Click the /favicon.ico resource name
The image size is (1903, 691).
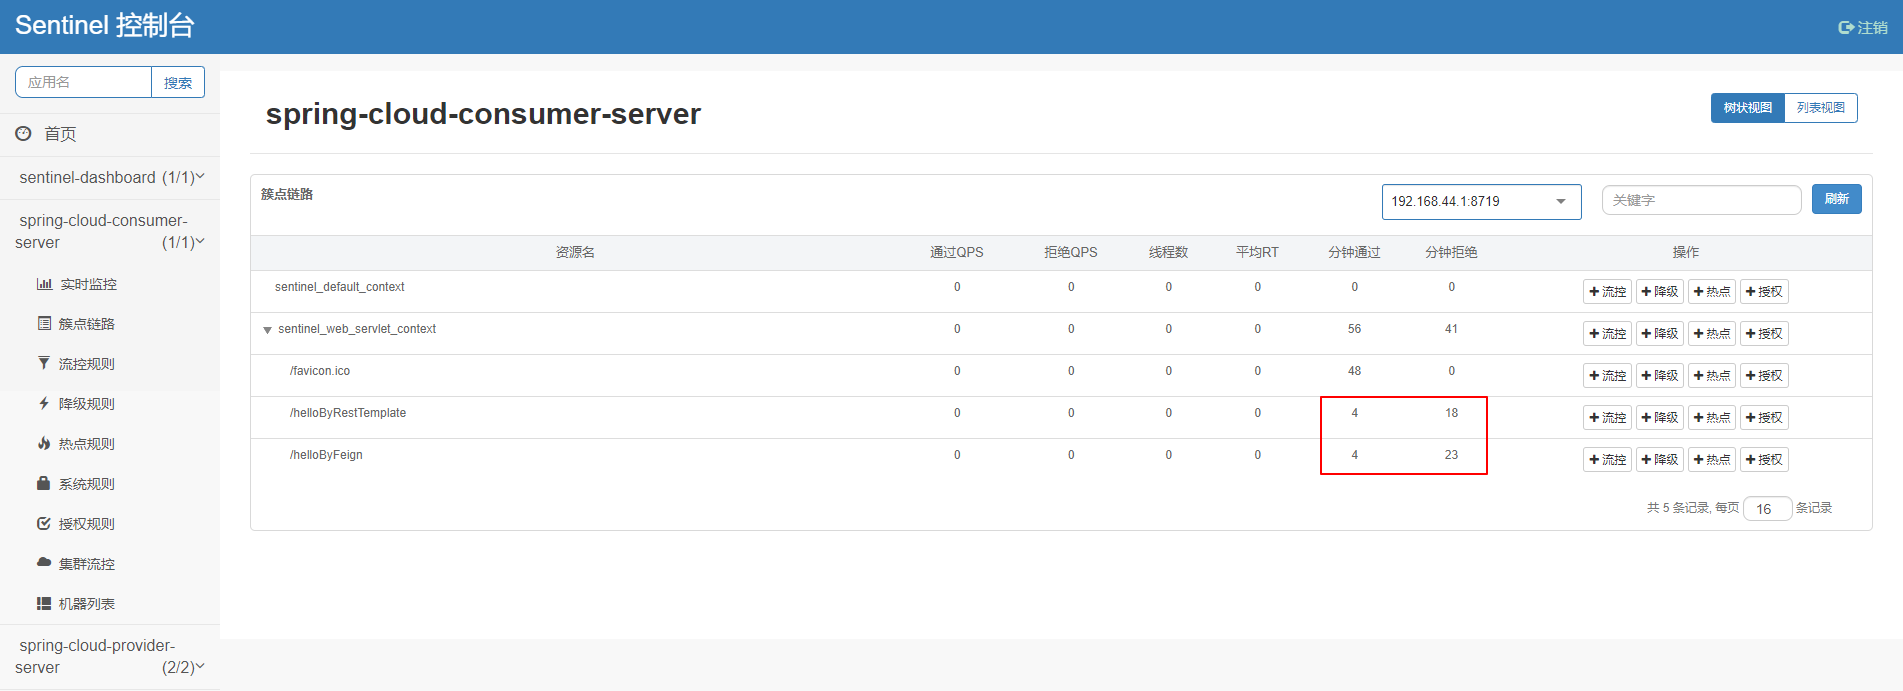(x=320, y=371)
